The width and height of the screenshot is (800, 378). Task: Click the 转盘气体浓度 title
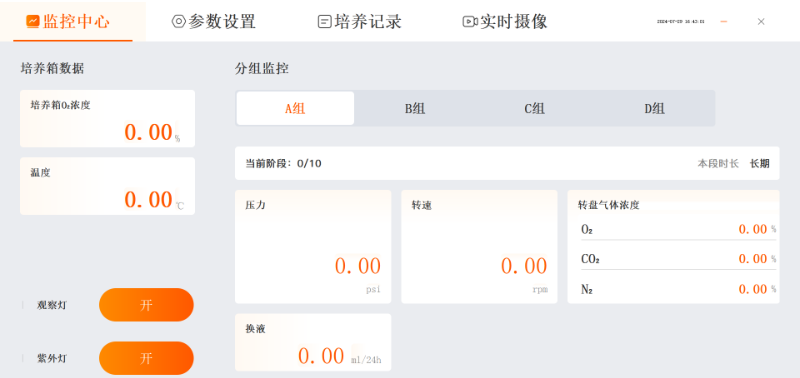tap(609, 205)
